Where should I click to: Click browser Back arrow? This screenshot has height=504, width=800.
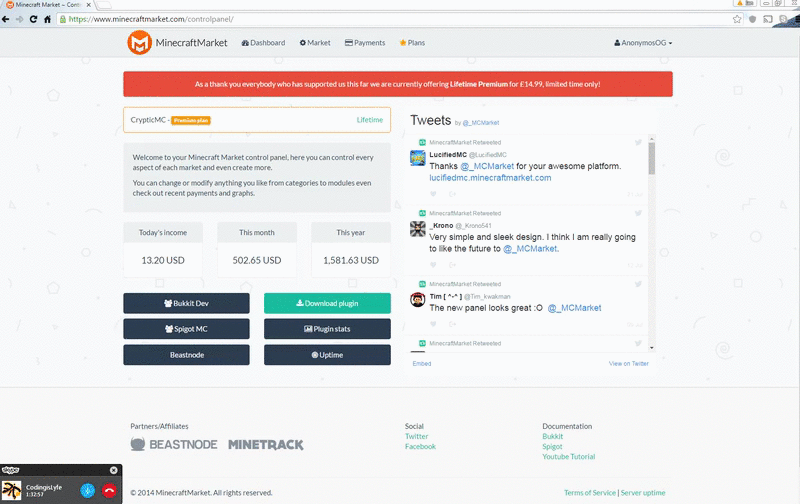click(6, 19)
